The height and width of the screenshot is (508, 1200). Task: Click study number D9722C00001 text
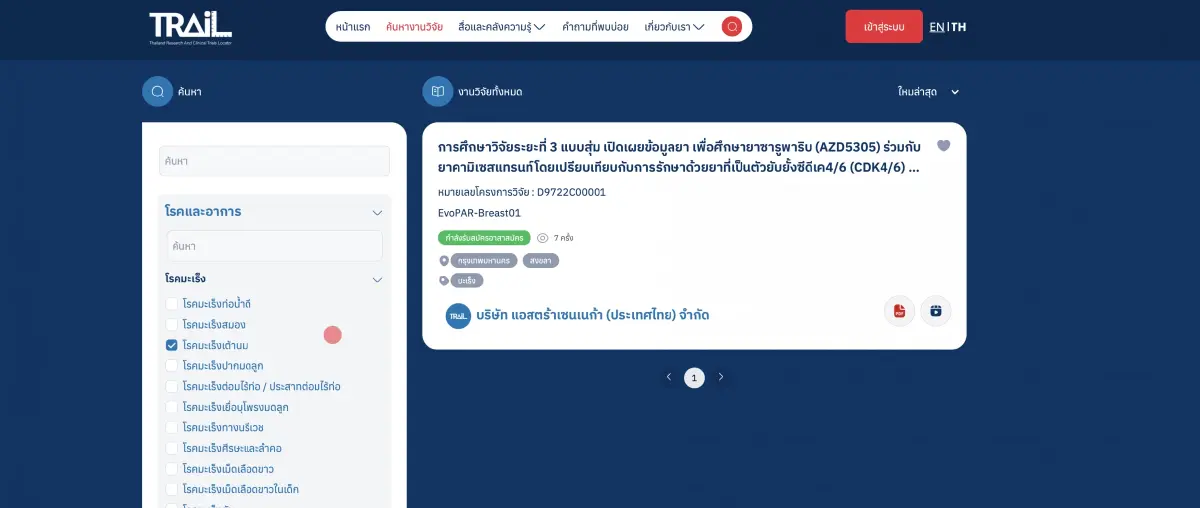[571, 192]
